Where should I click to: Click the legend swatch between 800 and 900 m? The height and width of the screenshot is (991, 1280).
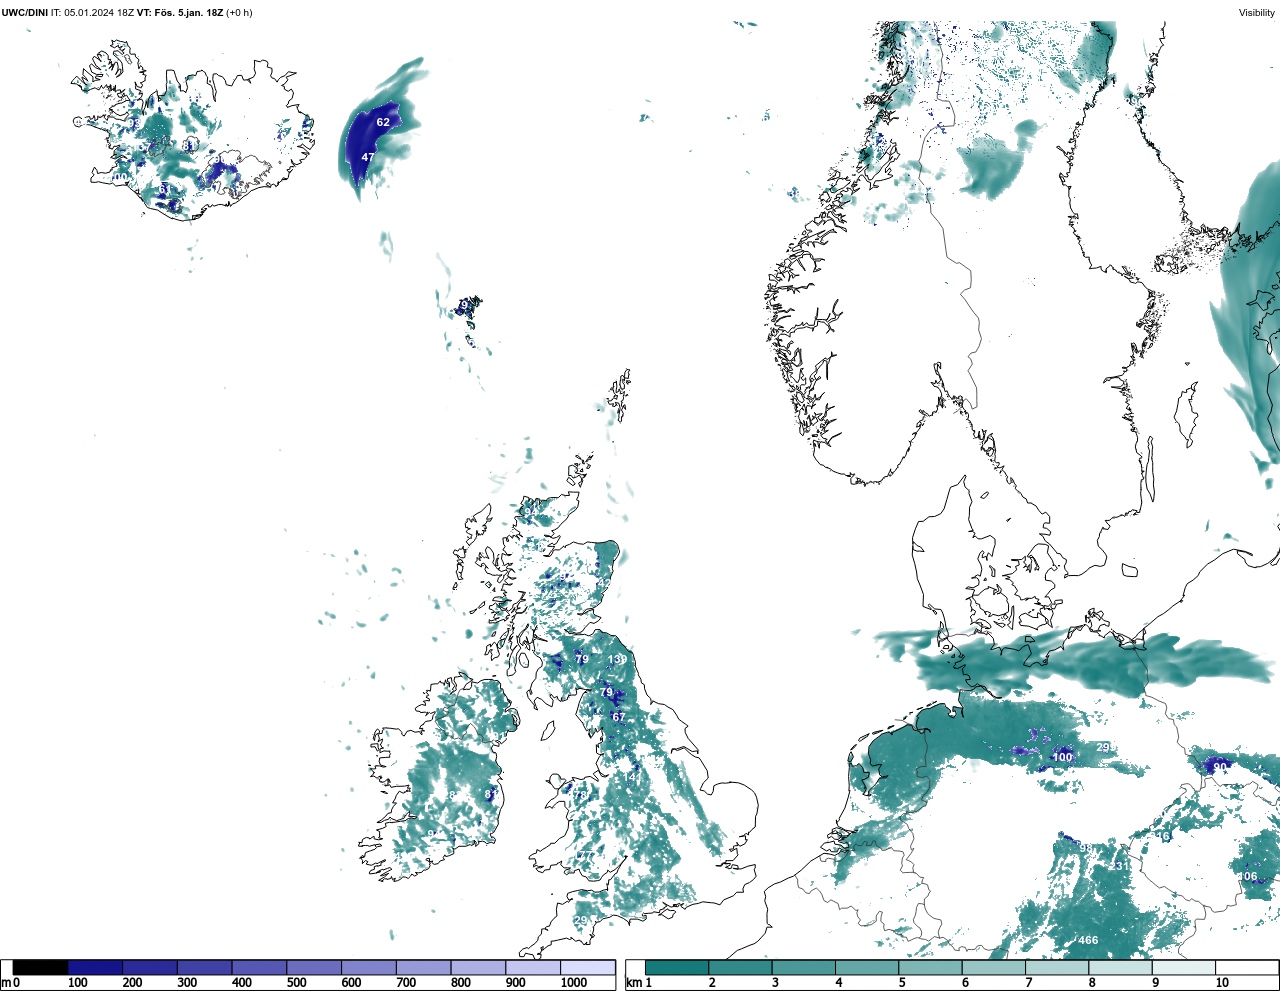pos(478,968)
